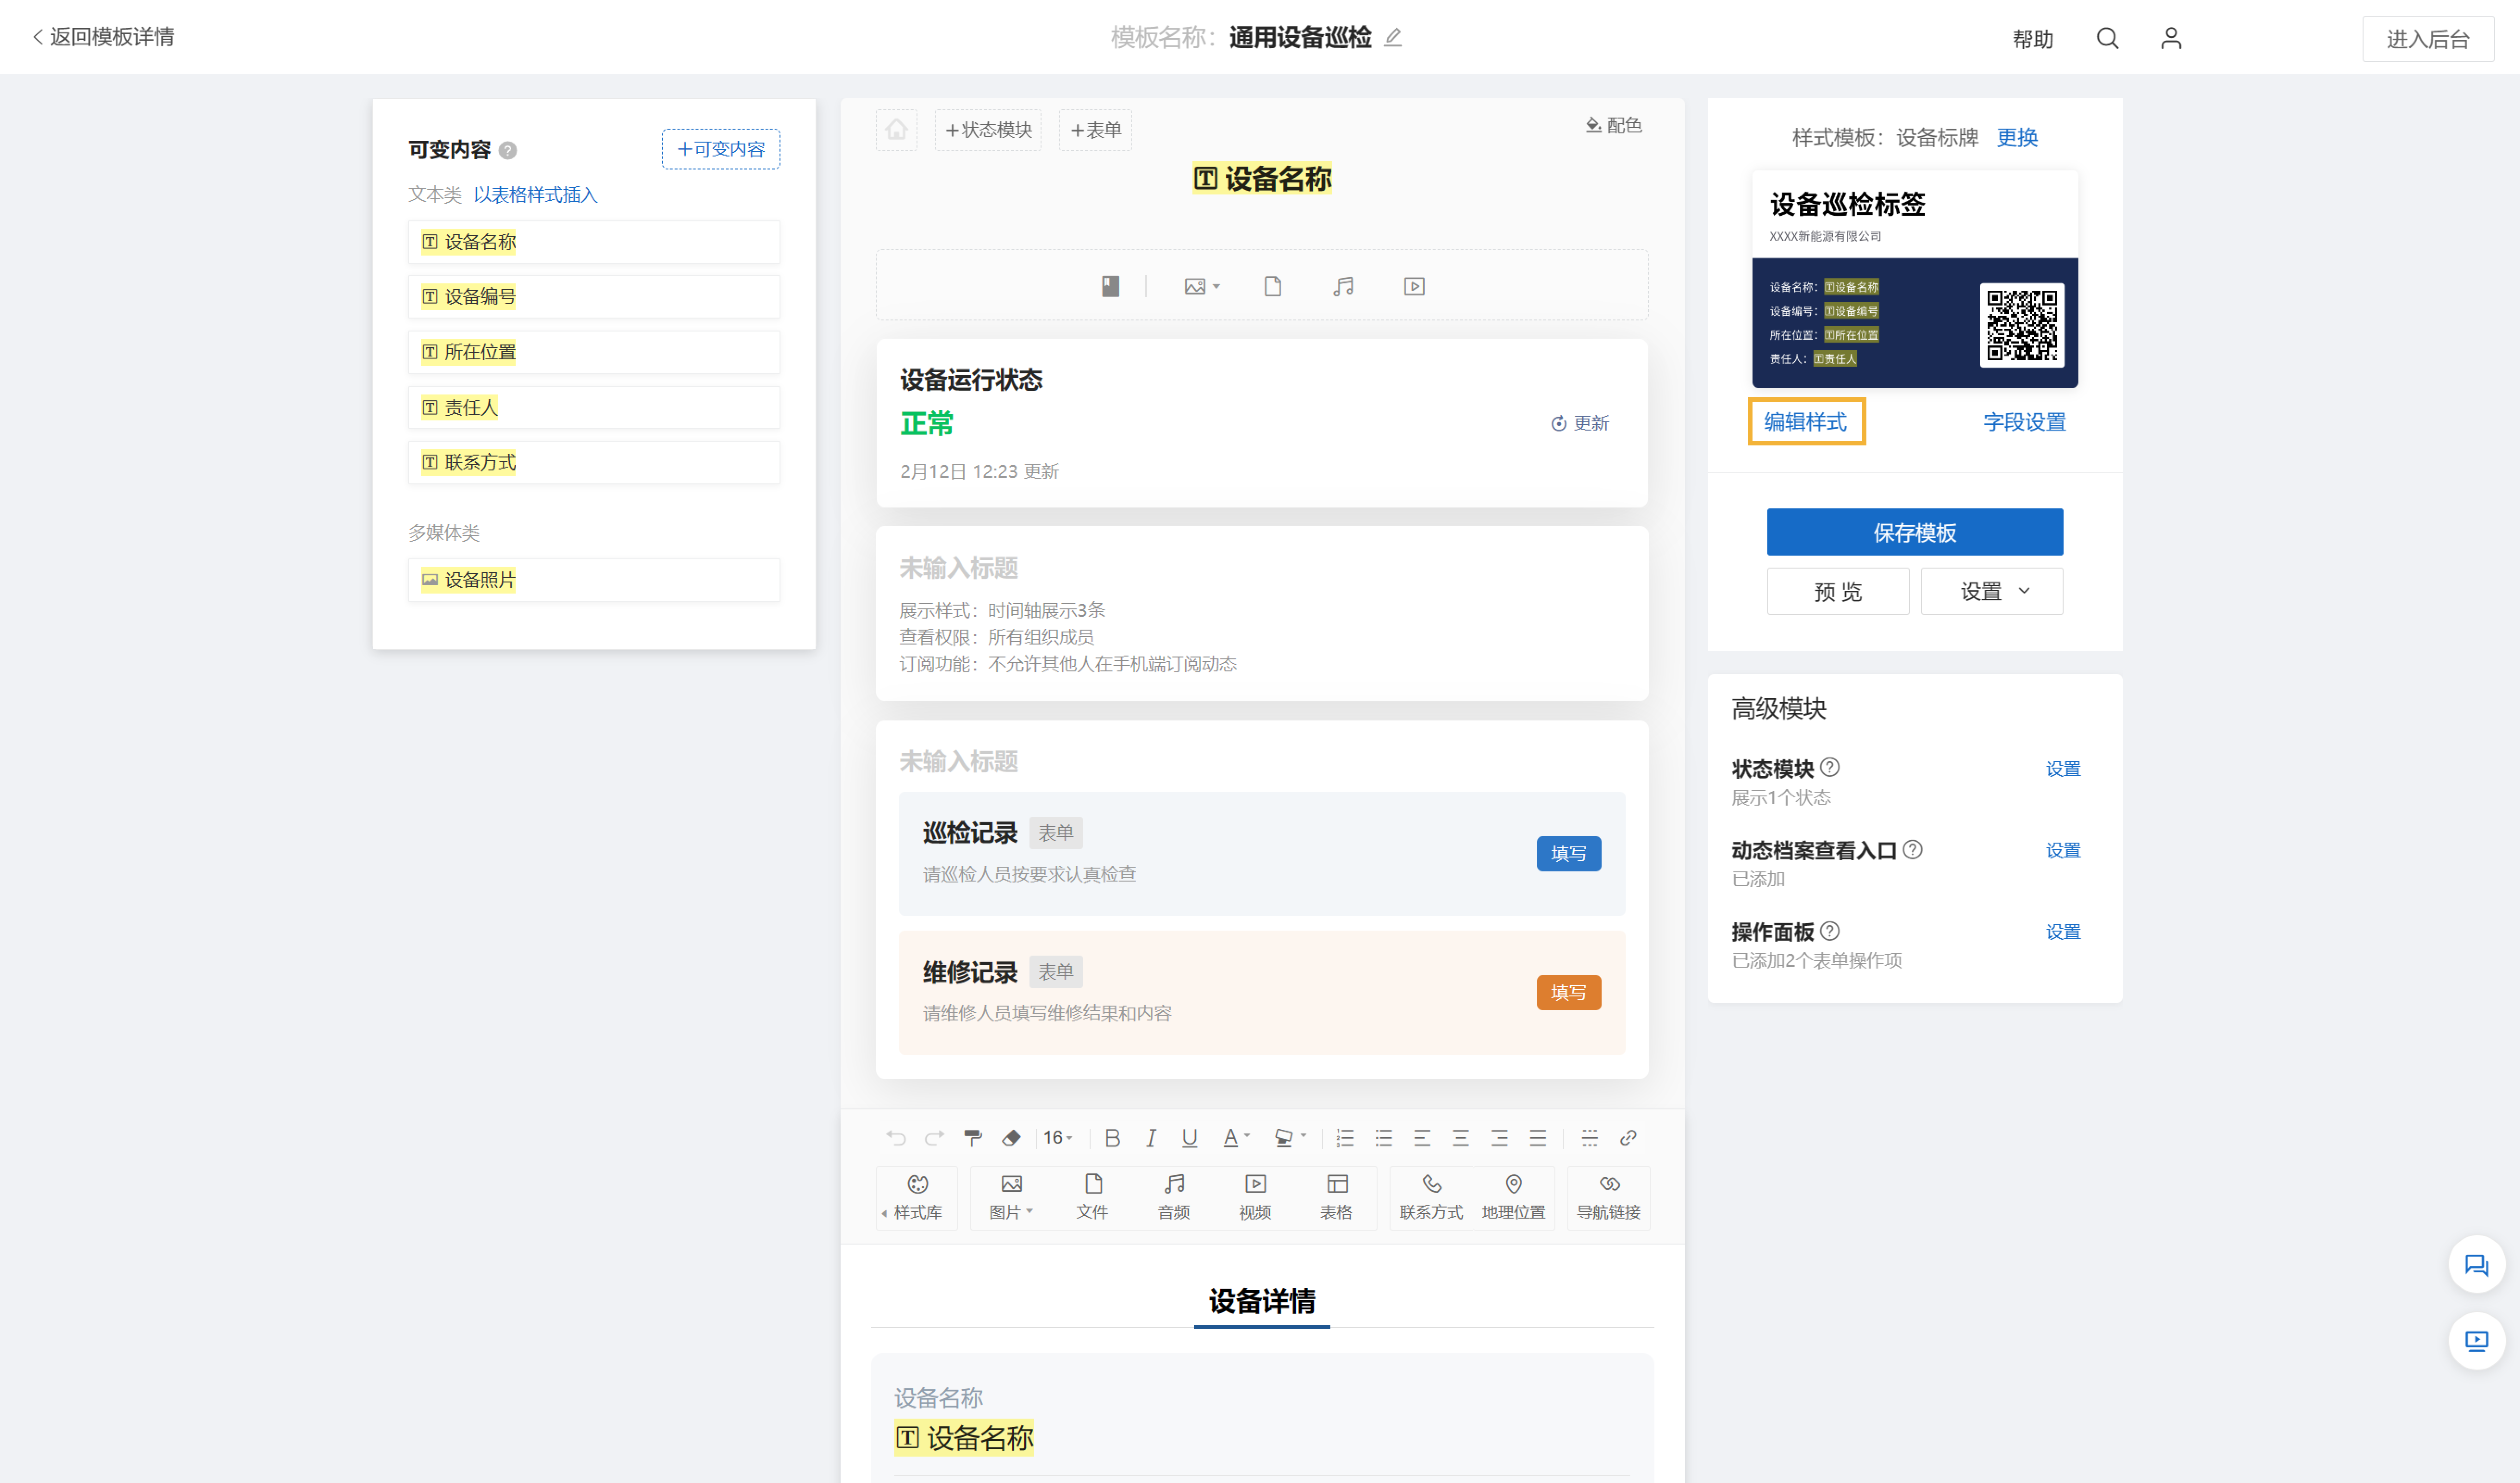
Task: Select the 设备编号 variable field
Action: tap(594, 297)
